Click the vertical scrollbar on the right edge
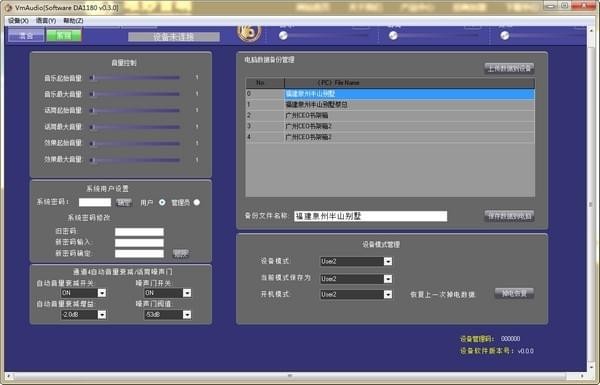Screen dimensions: 600x385 591,205
